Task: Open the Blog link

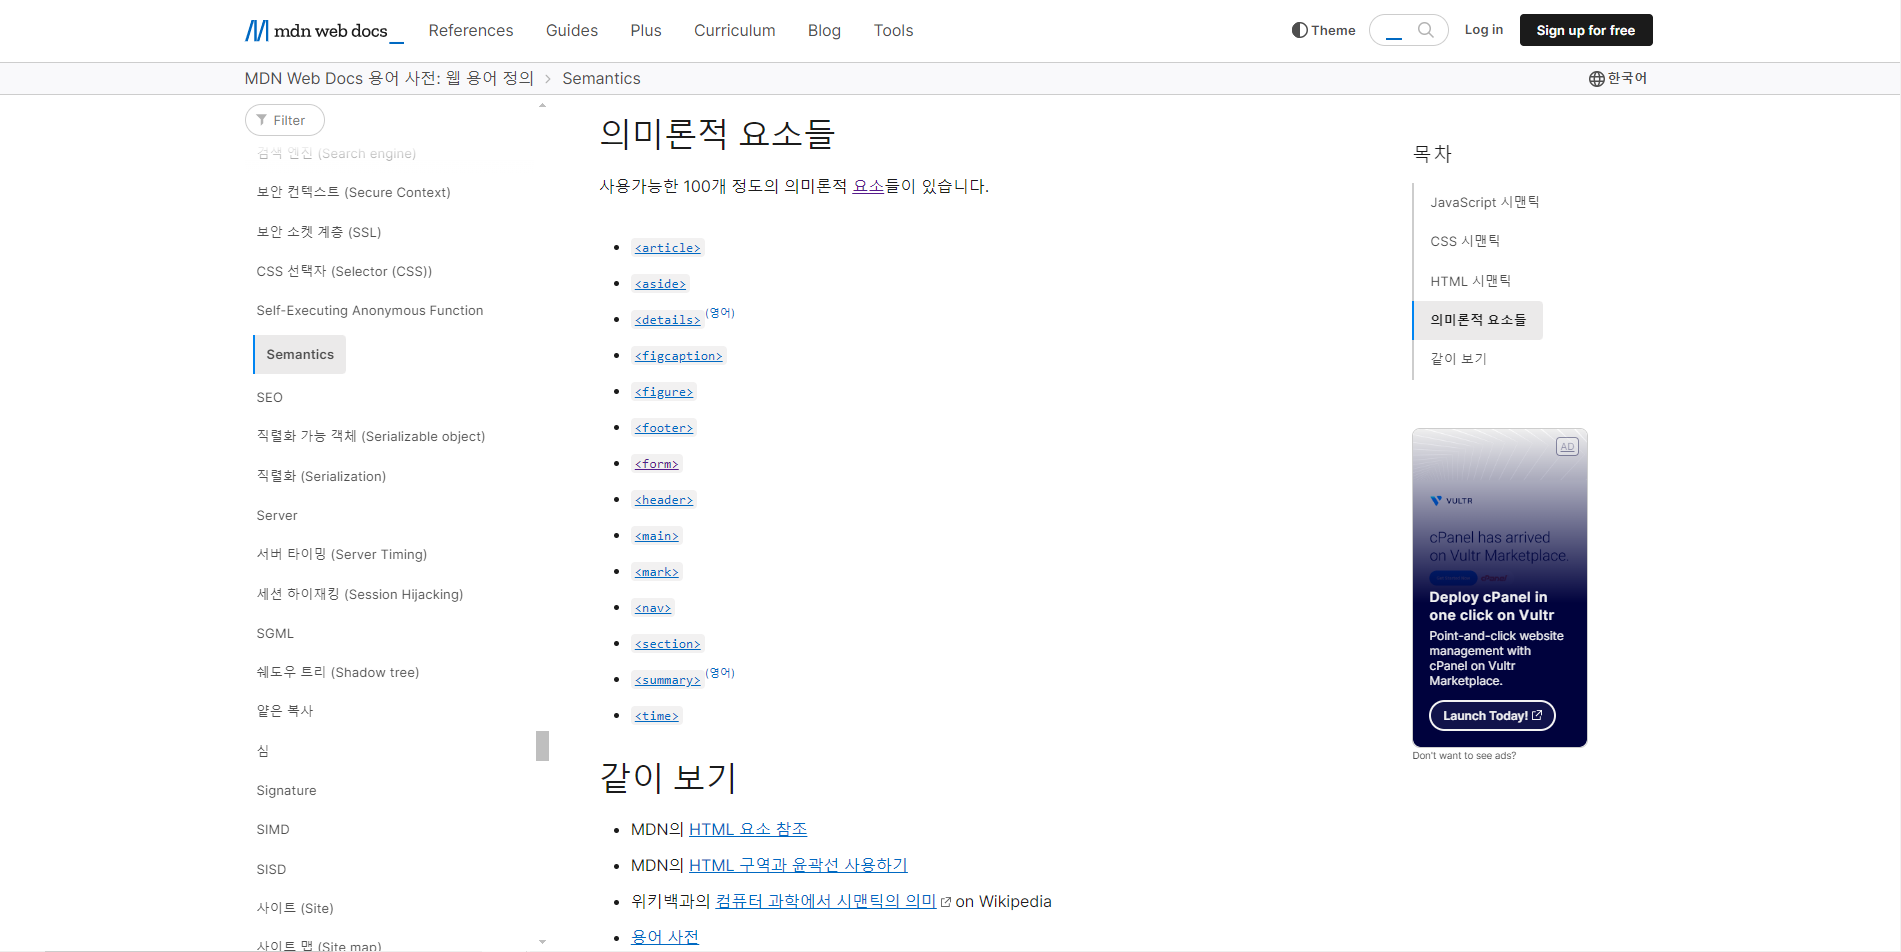Action: 824,31
